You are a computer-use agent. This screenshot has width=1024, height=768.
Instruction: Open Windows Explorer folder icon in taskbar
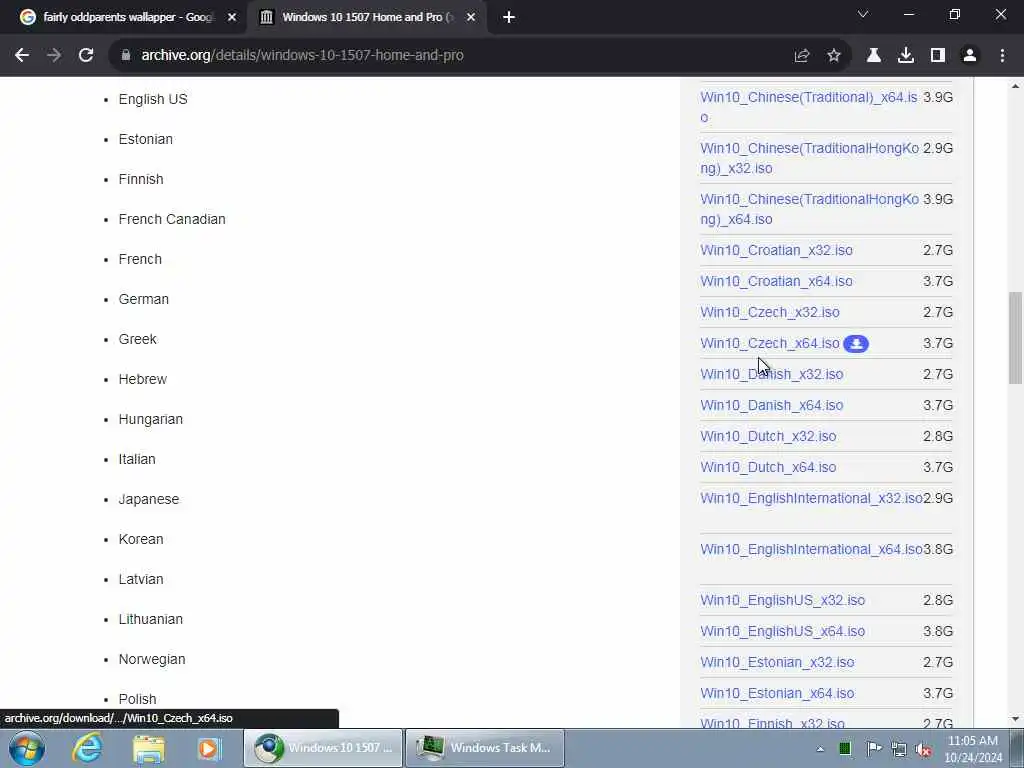pos(149,748)
